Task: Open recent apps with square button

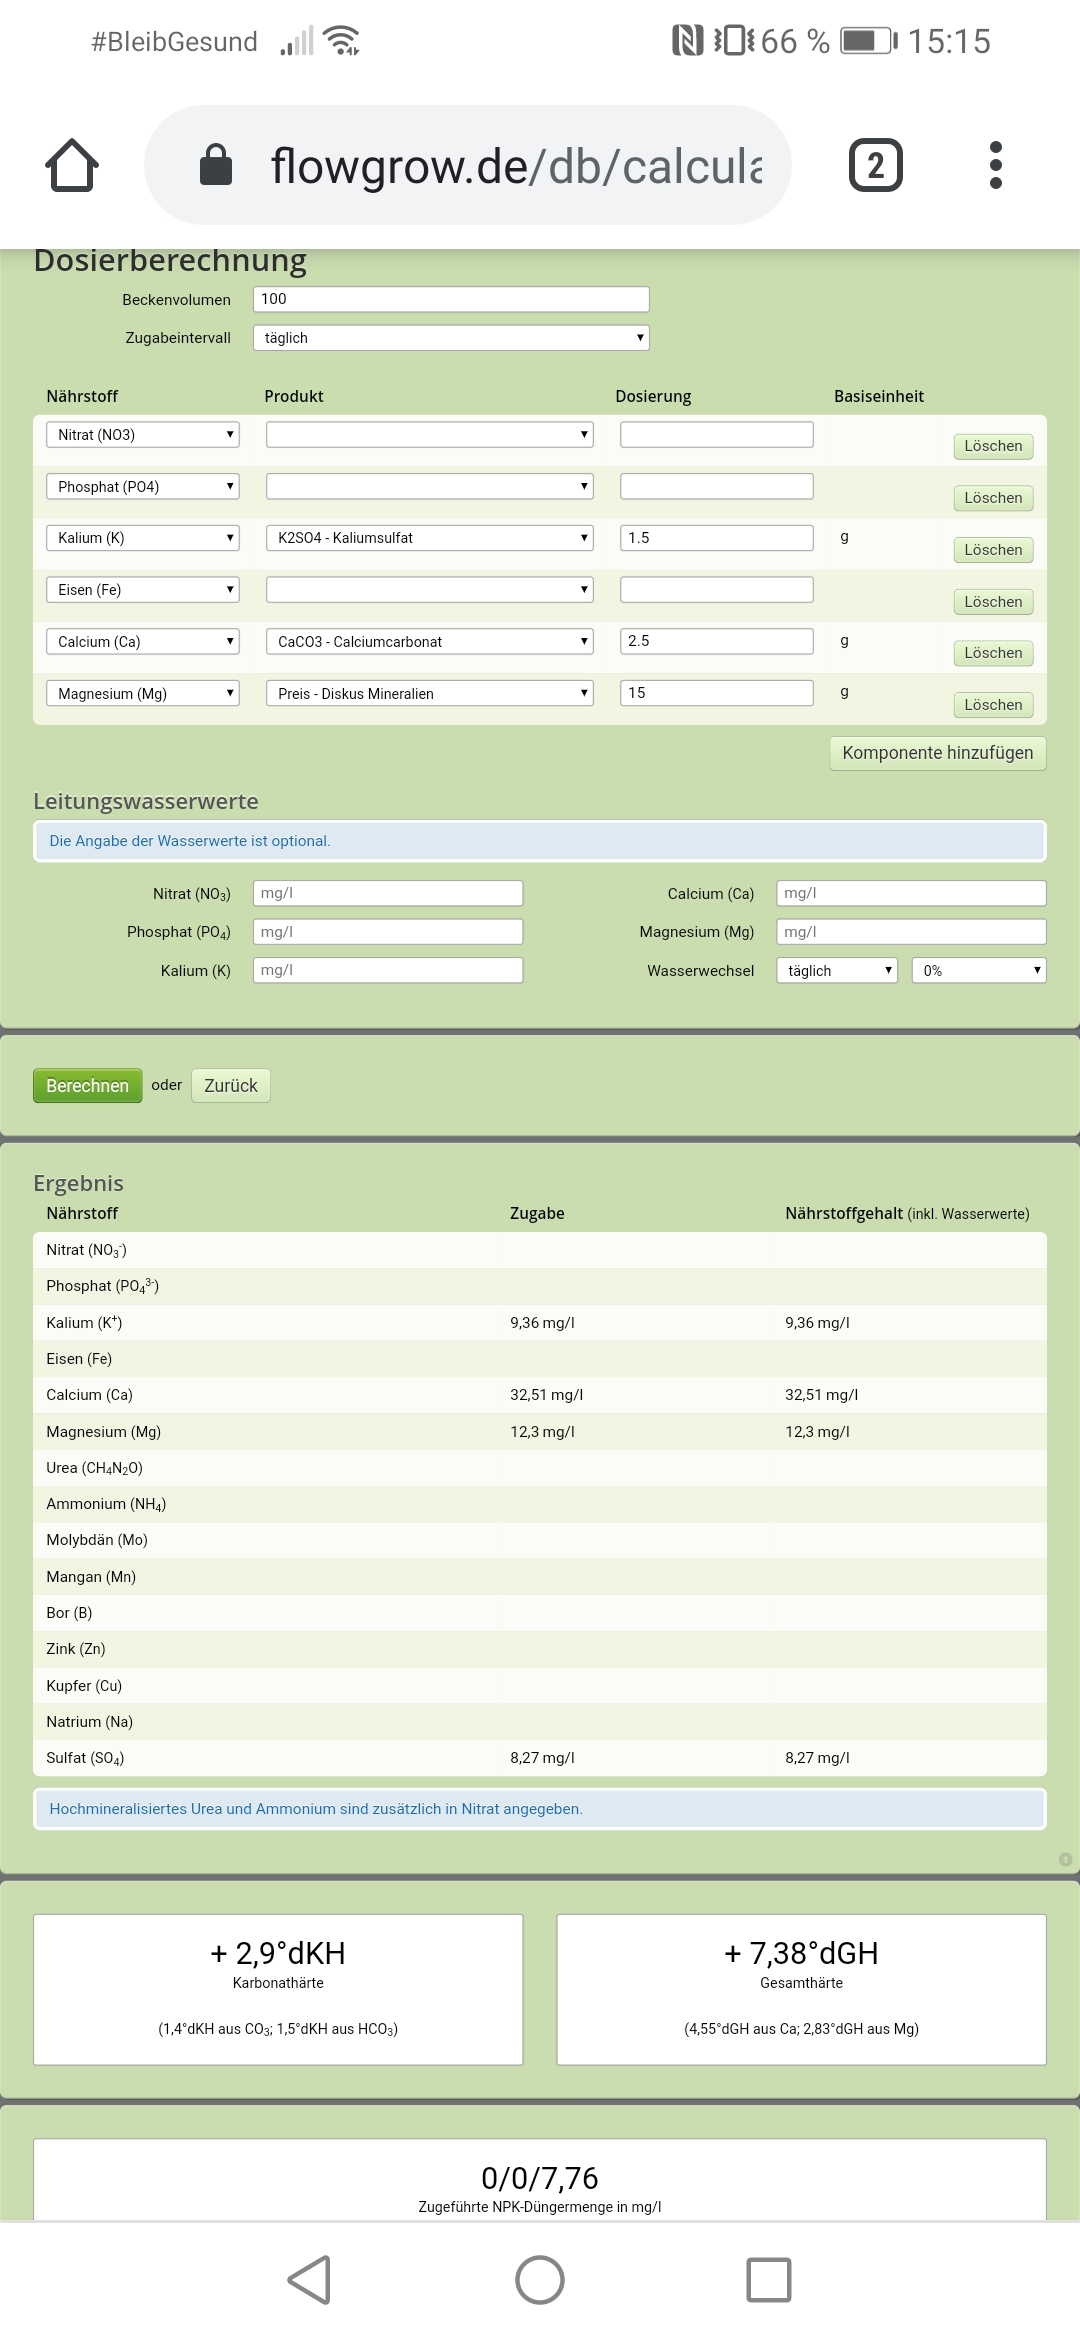Action: tap(768, 2279)
